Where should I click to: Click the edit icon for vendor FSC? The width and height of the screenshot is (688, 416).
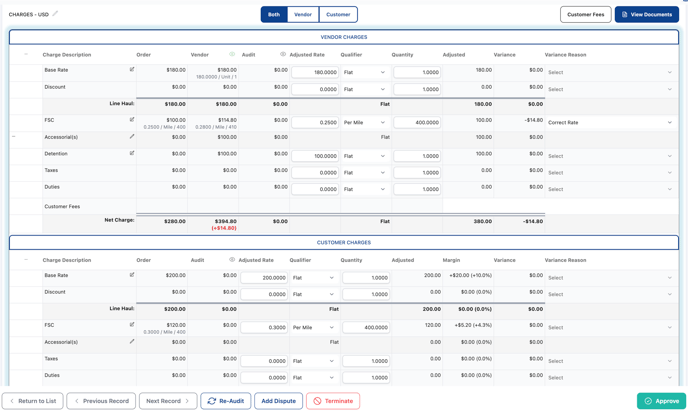coord(132,120)
